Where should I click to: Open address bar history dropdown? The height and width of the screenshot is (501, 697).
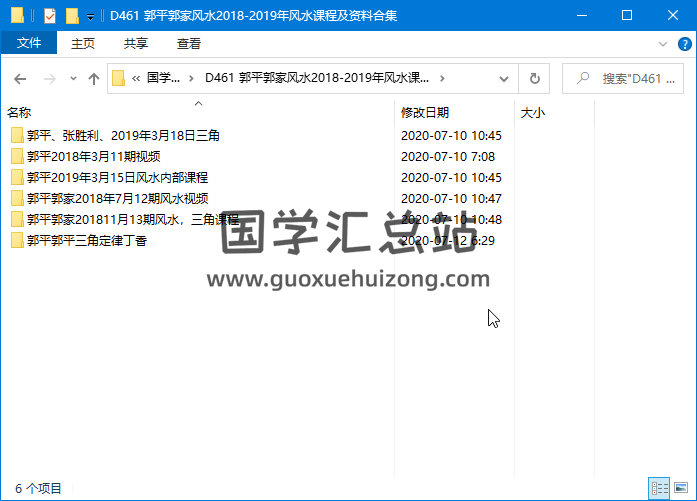[504, 79]
